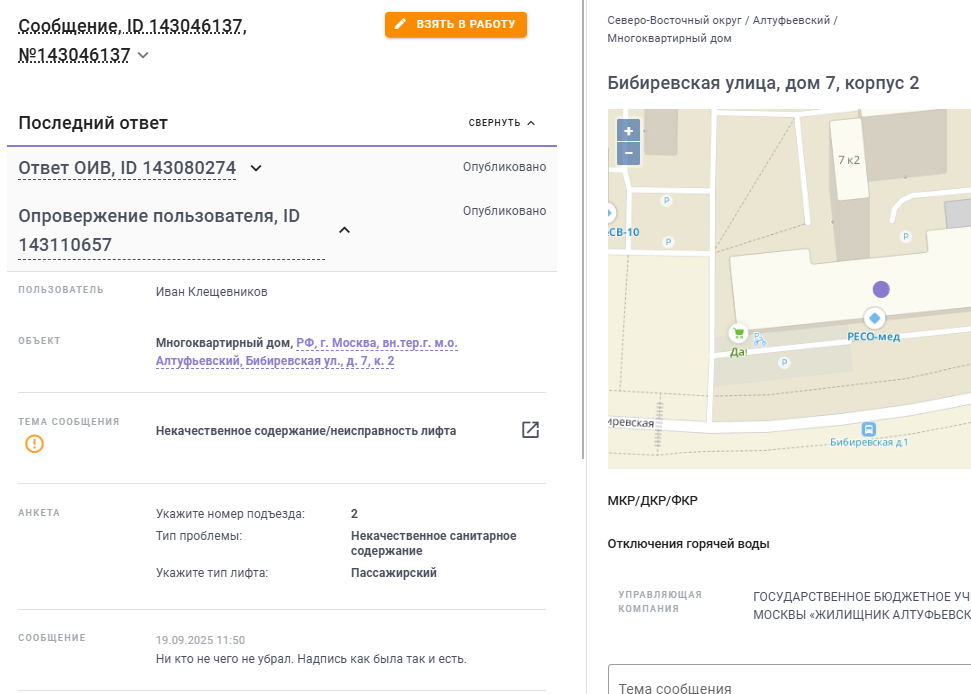Click the Бибиревская д.1 bus stop icon
Image resolution: width=971 pixels, height=694 pixels.
pyautogui.click(x=869, y=429)
